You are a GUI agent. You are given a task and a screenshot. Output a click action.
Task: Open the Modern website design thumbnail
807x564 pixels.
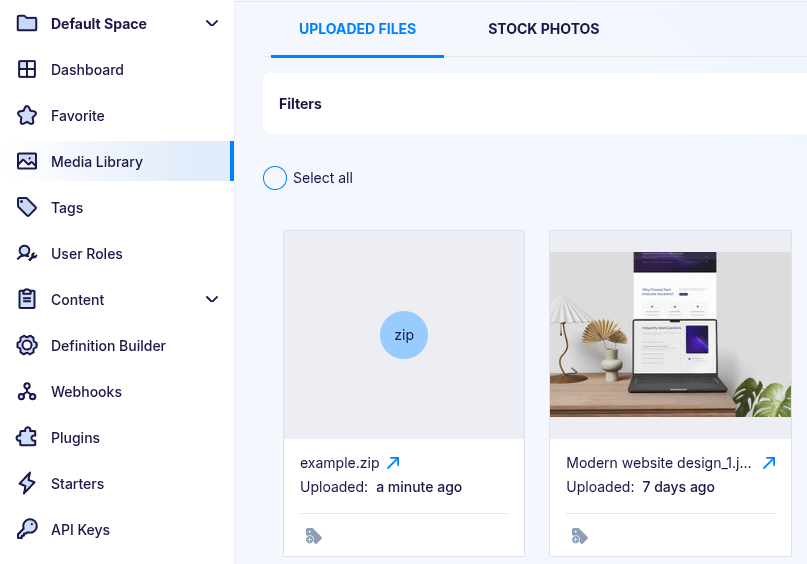670,334
